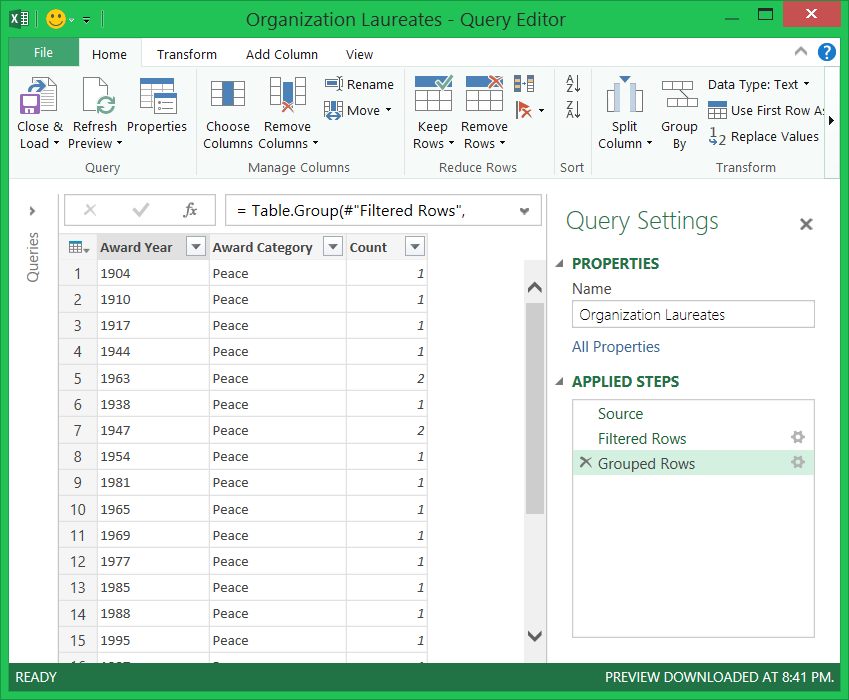Open the Award Year column filter dropdown
Screen dimensions: 849x700
(x=196, y=248)
